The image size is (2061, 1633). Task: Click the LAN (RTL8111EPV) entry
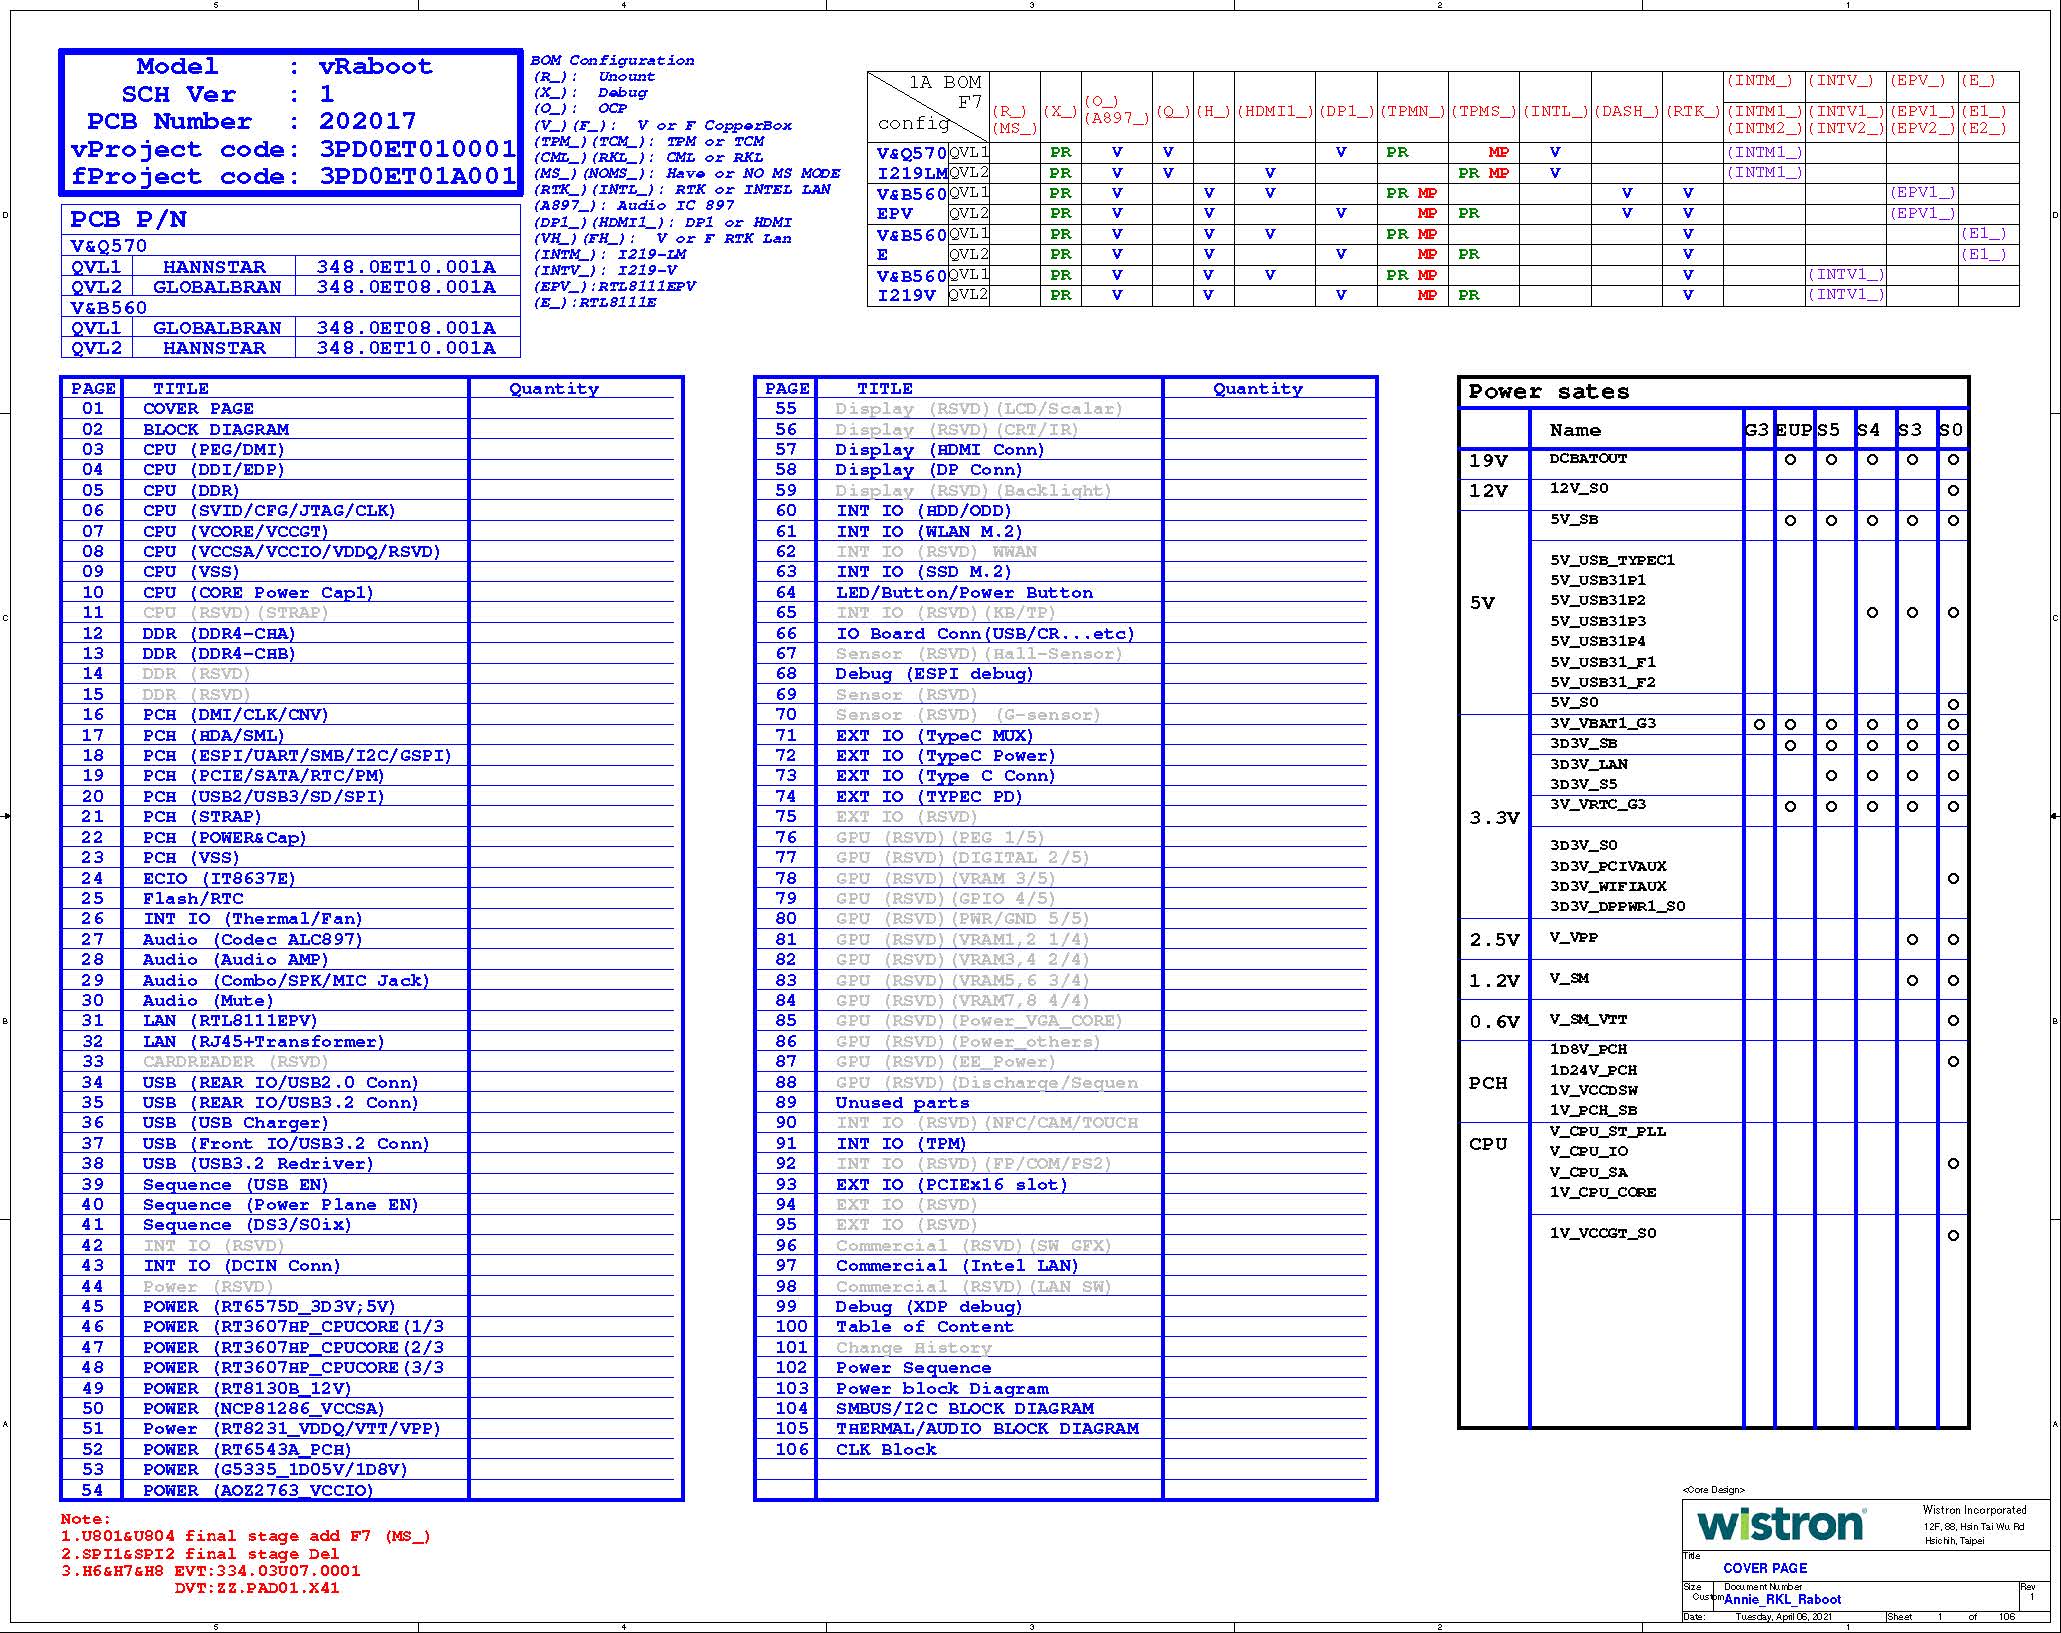(229, 1020)
